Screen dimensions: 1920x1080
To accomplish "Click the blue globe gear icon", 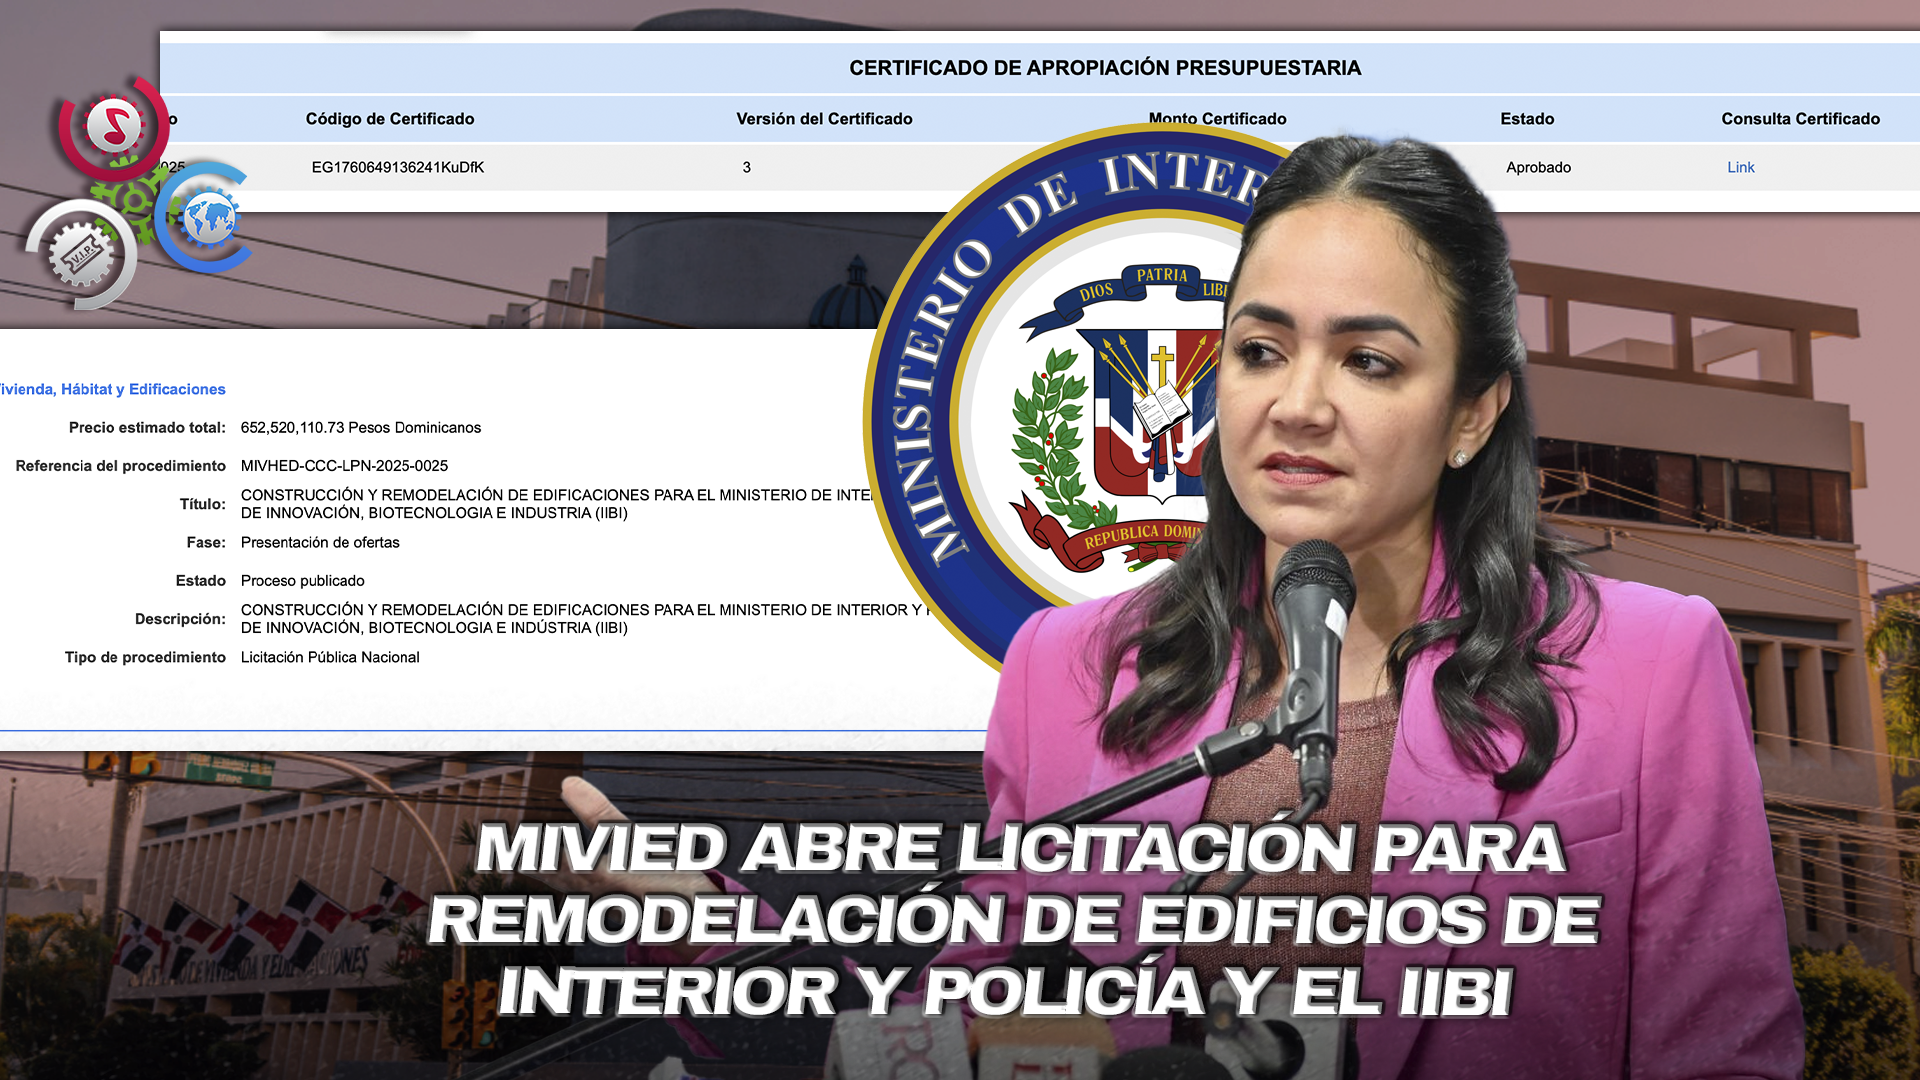I will [208, 218].
